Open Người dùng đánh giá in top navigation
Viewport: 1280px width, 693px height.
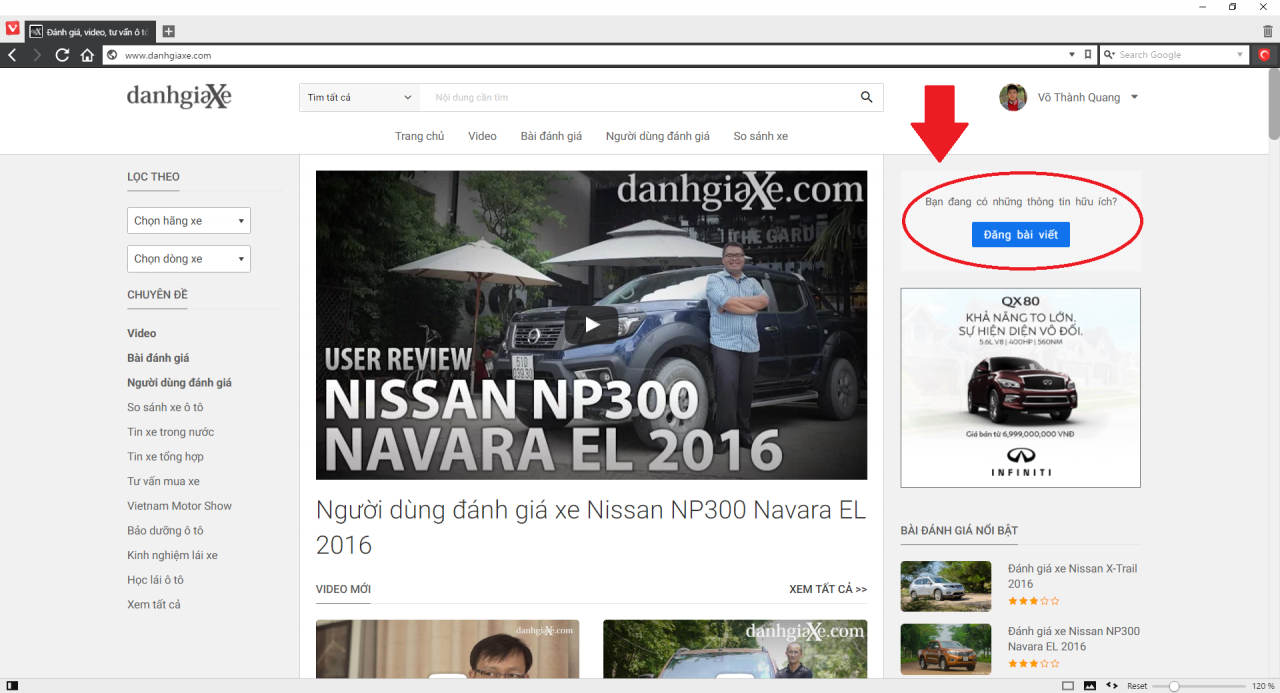(x=657, y=136)
